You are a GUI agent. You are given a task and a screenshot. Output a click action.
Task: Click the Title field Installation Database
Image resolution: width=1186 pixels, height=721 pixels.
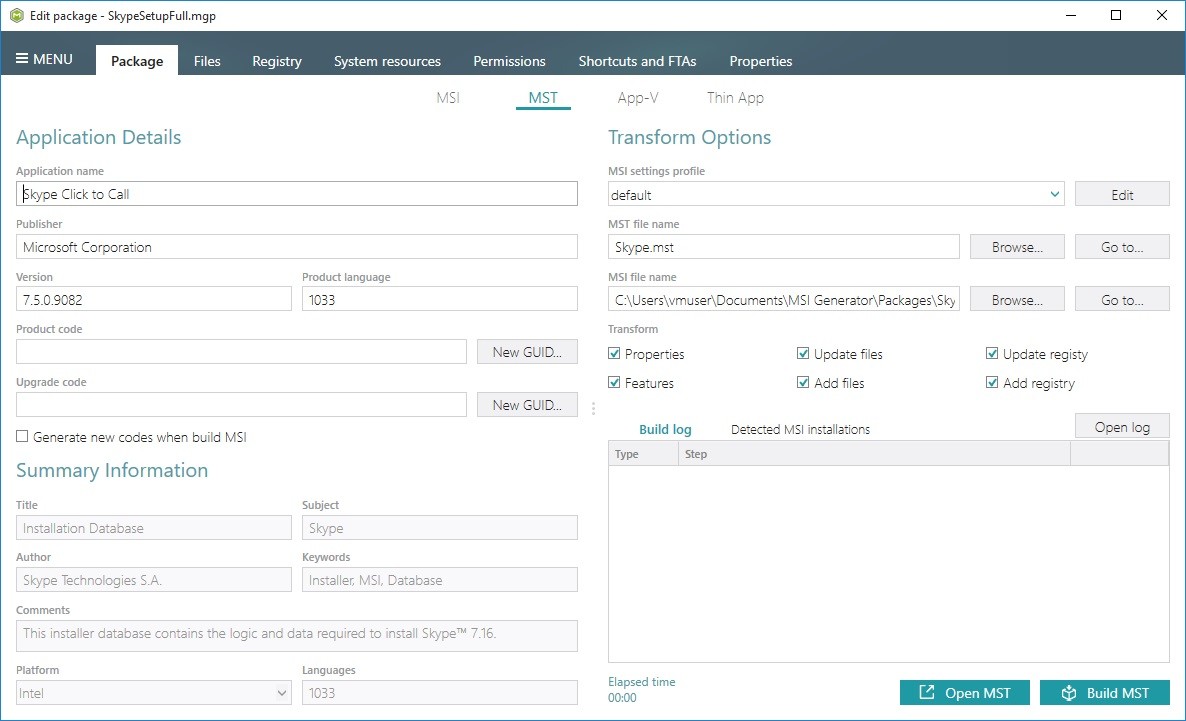[x=154, y=528]
